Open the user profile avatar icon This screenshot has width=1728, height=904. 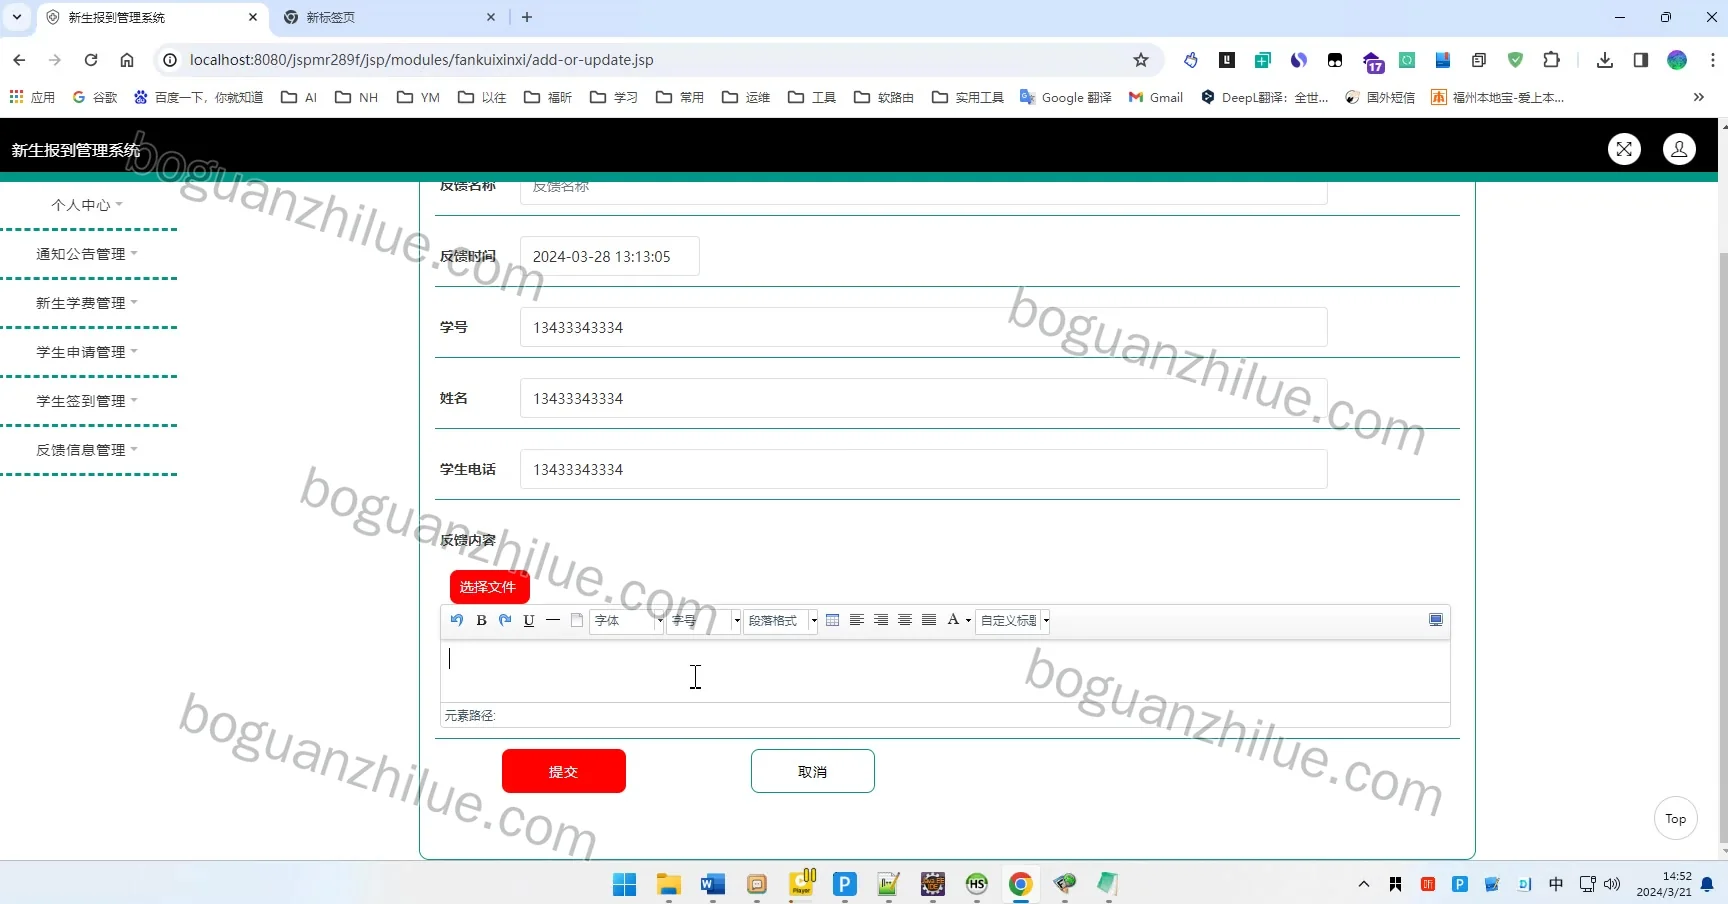coord(1679,149)
